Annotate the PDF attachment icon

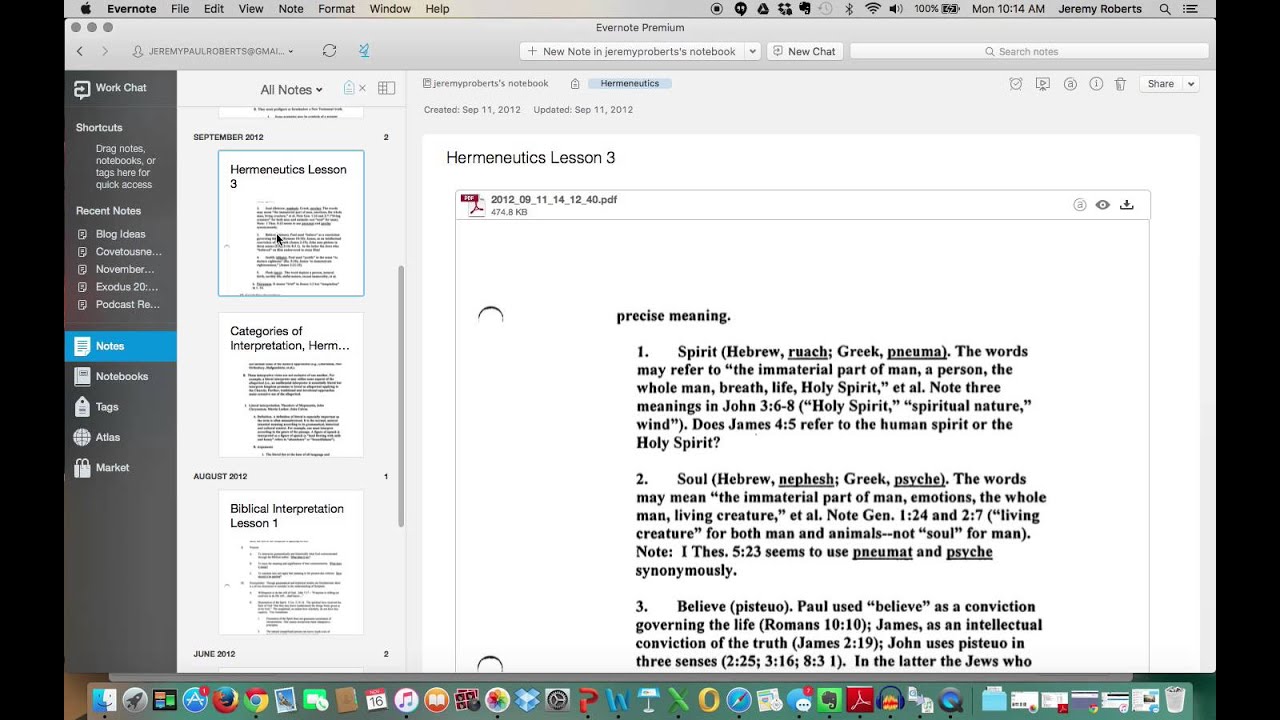(x=1080, y=204)
